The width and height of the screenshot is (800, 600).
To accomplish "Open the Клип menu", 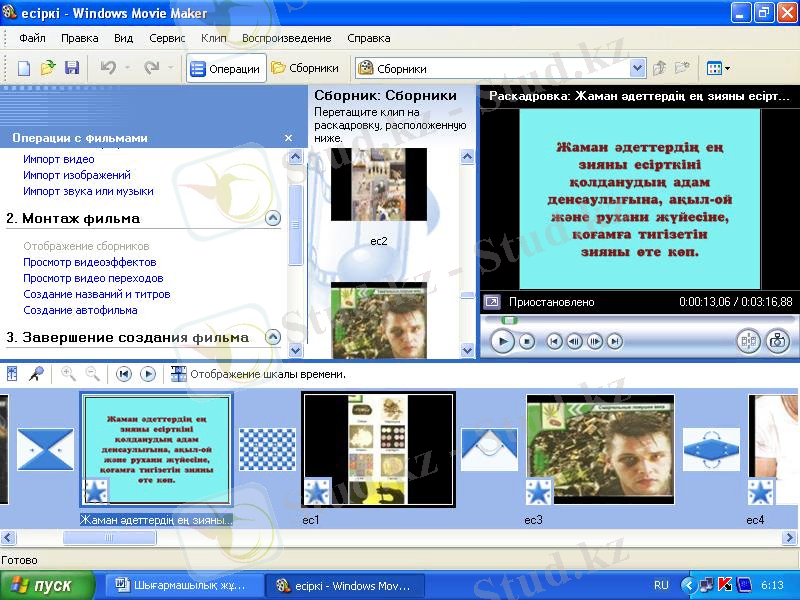I will click(x=213, y=38).
